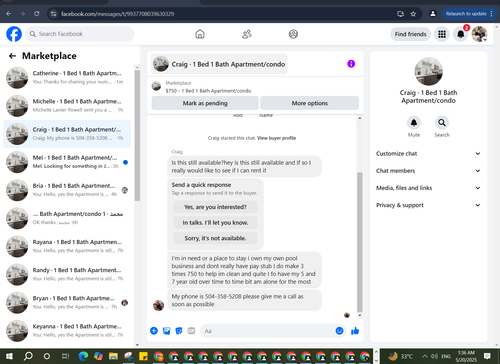Open Mel's unread apartment conversation
Viewport: 500px width, 364px height.
[67, 162]
